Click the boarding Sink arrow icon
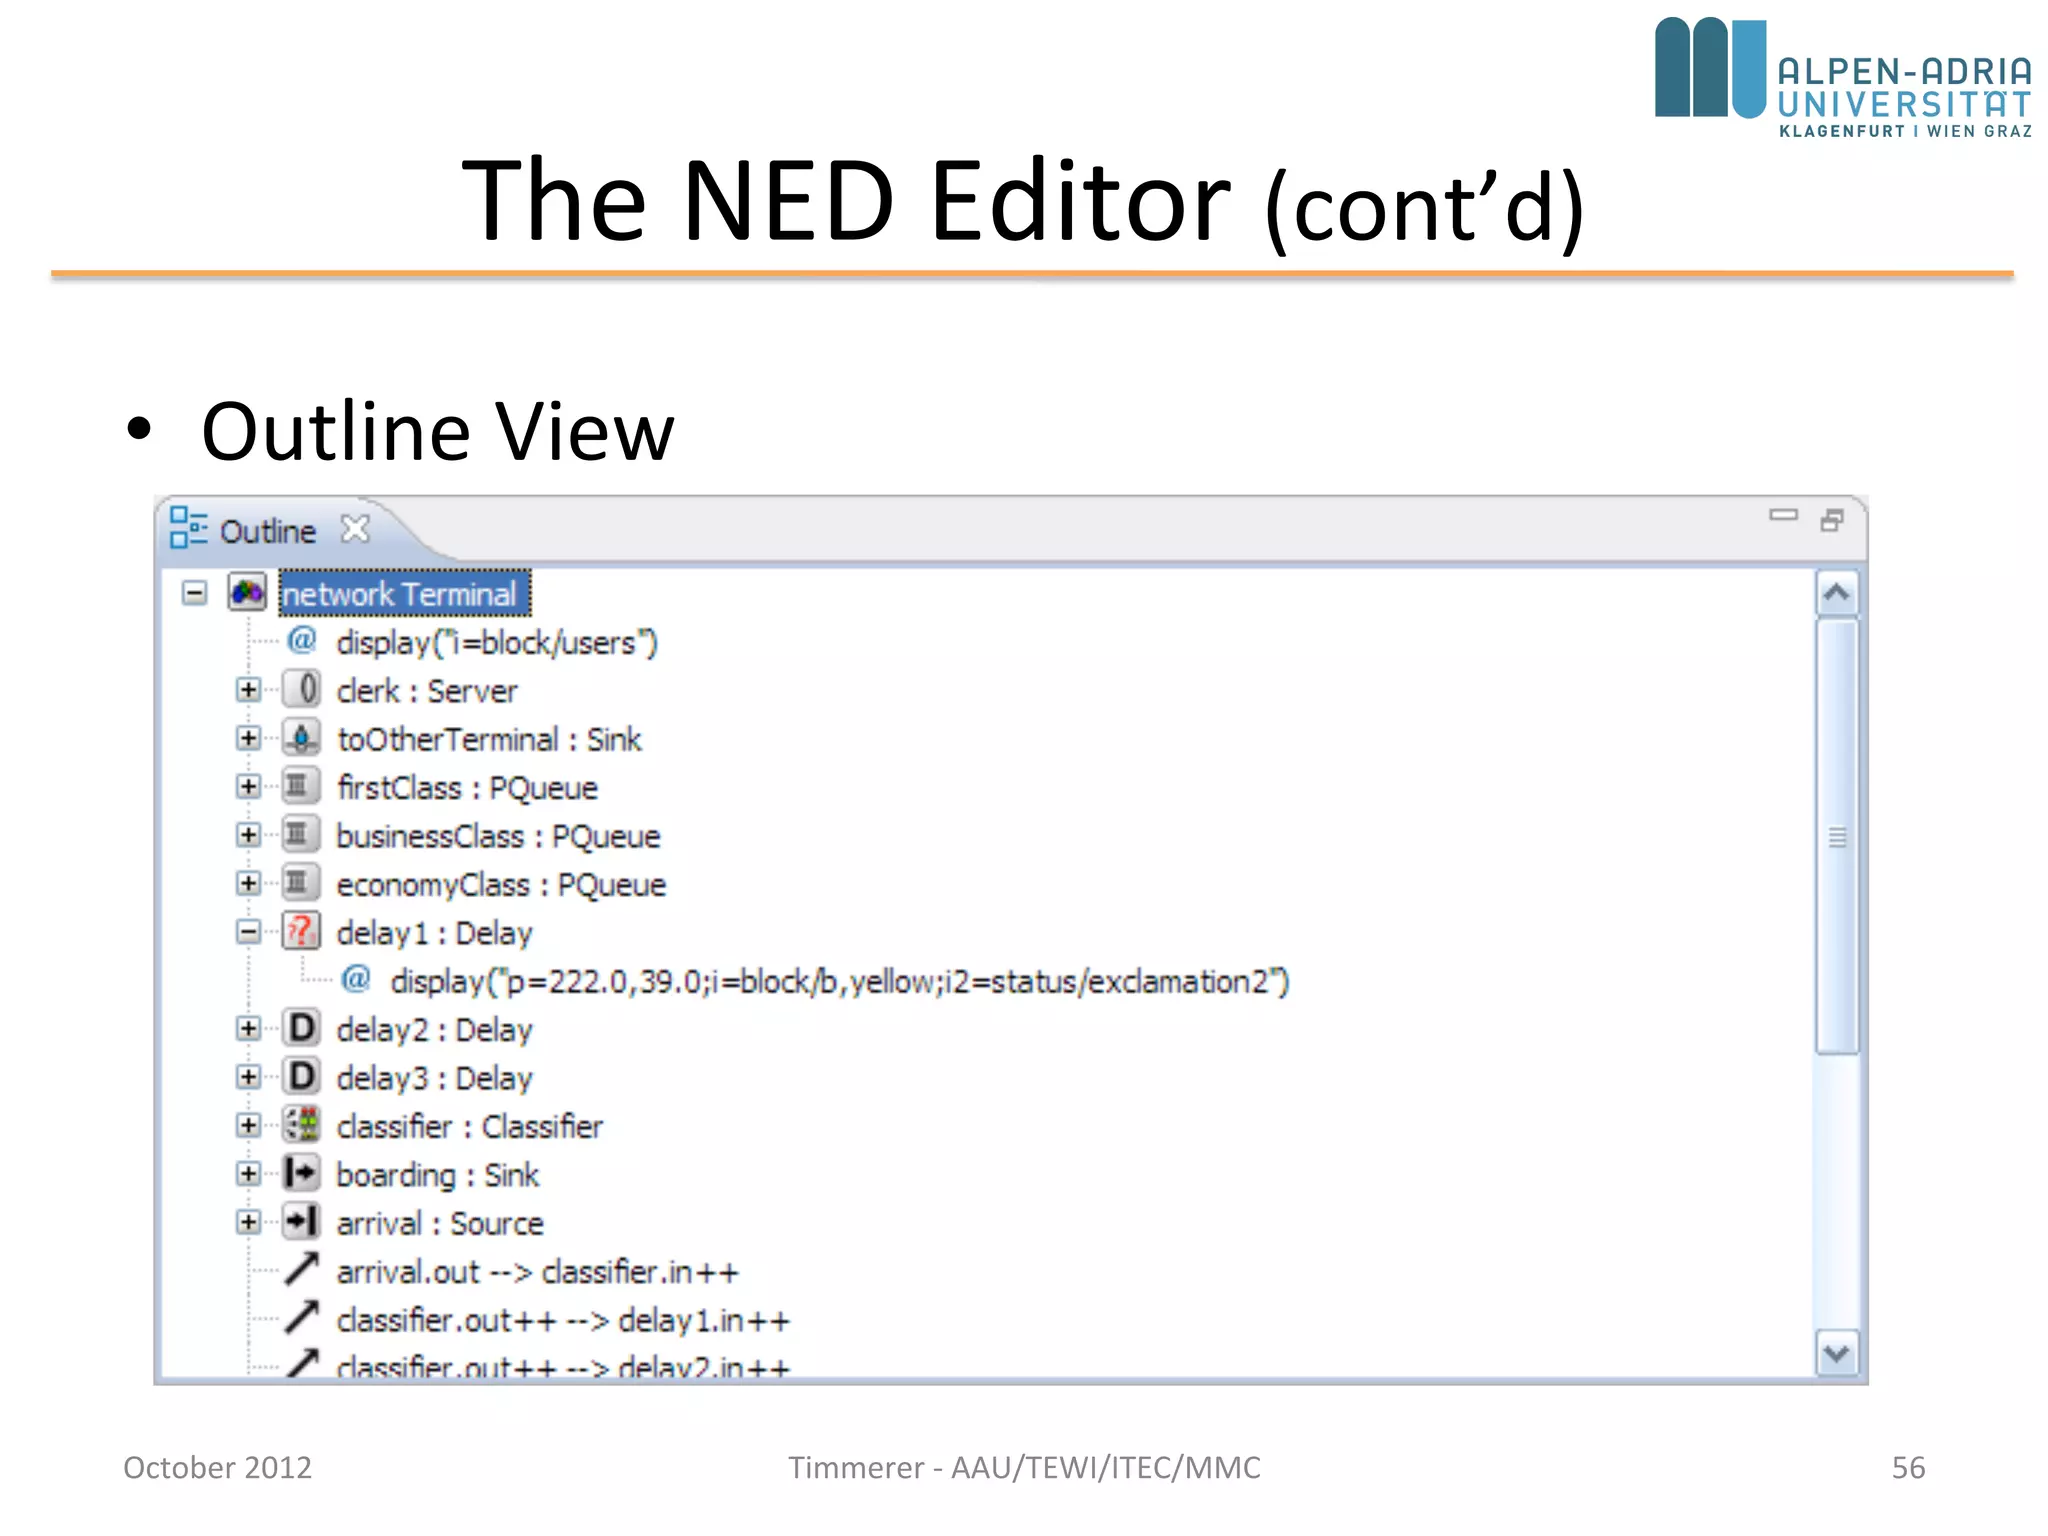Image resolution: width=2048 pixels, height=1536 pixels. click(x=301, y=1173)
